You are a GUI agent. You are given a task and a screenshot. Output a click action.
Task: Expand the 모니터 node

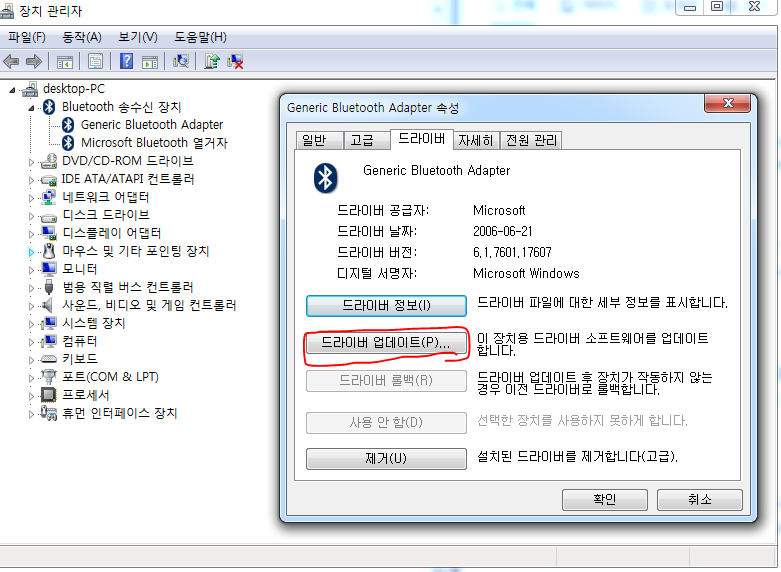(31, 270)
